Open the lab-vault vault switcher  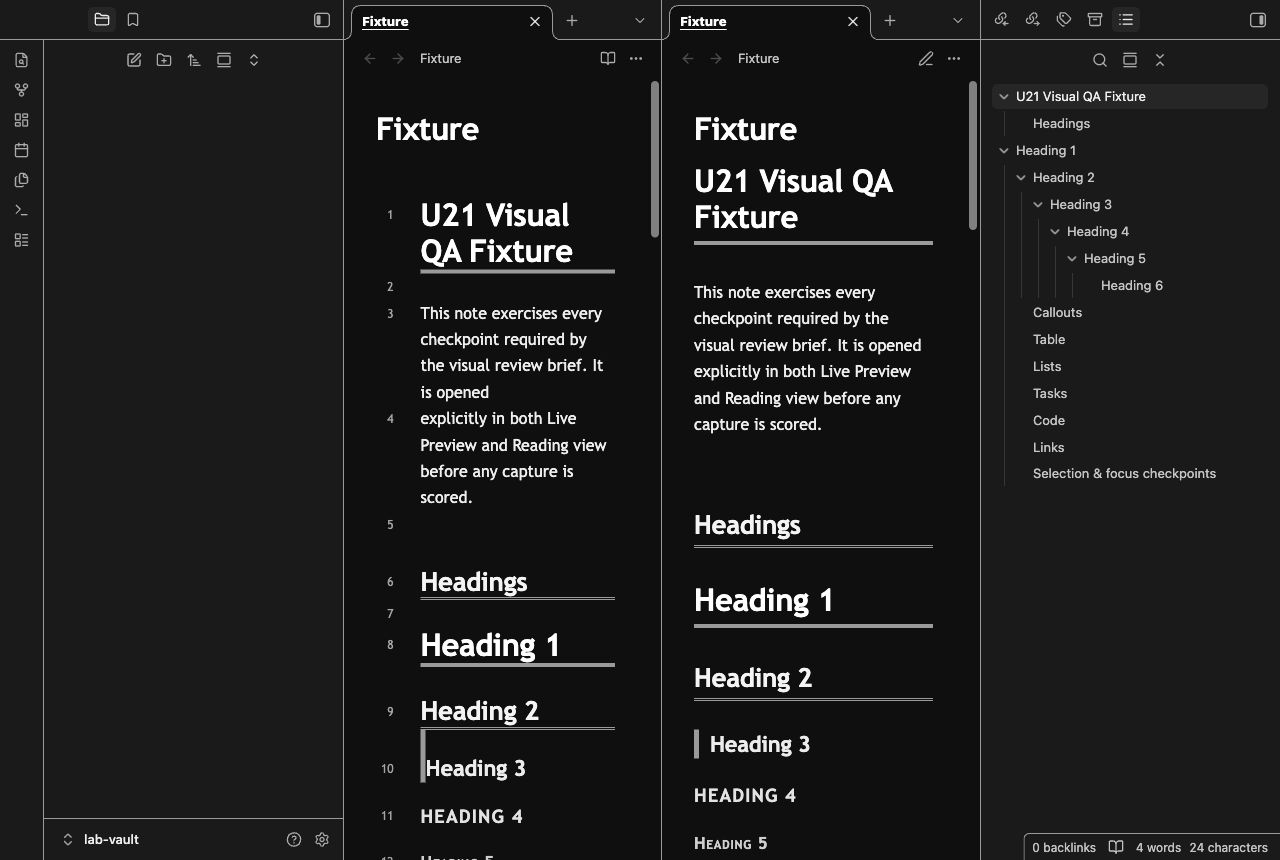(x=100, y=840)
